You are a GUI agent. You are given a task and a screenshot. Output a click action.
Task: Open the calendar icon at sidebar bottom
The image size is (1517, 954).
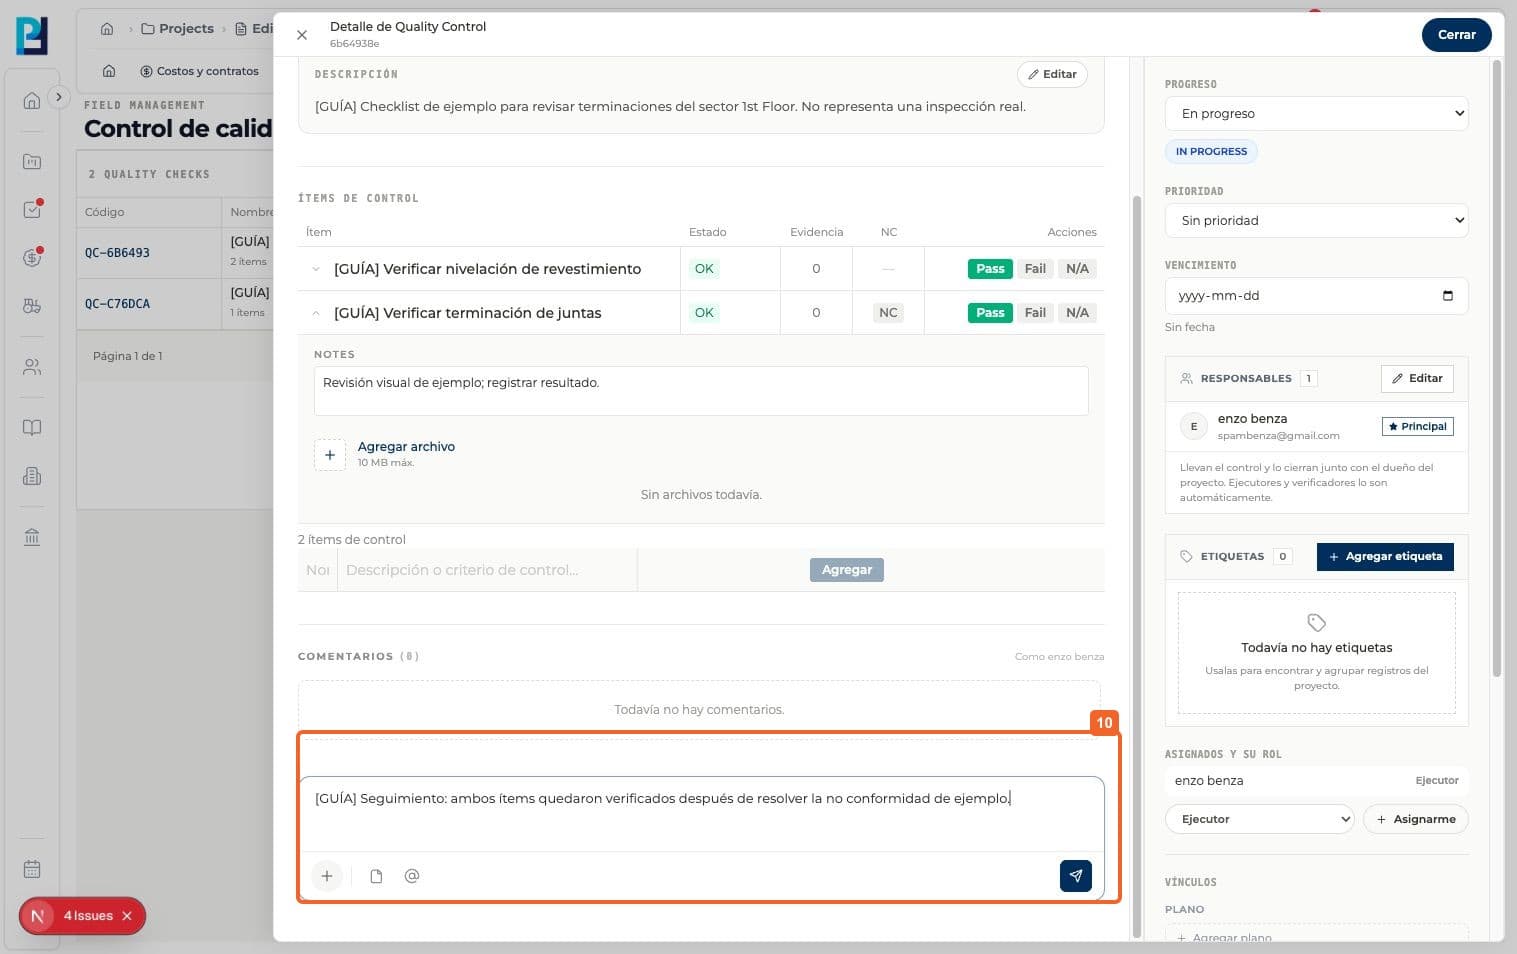[32, 869]
